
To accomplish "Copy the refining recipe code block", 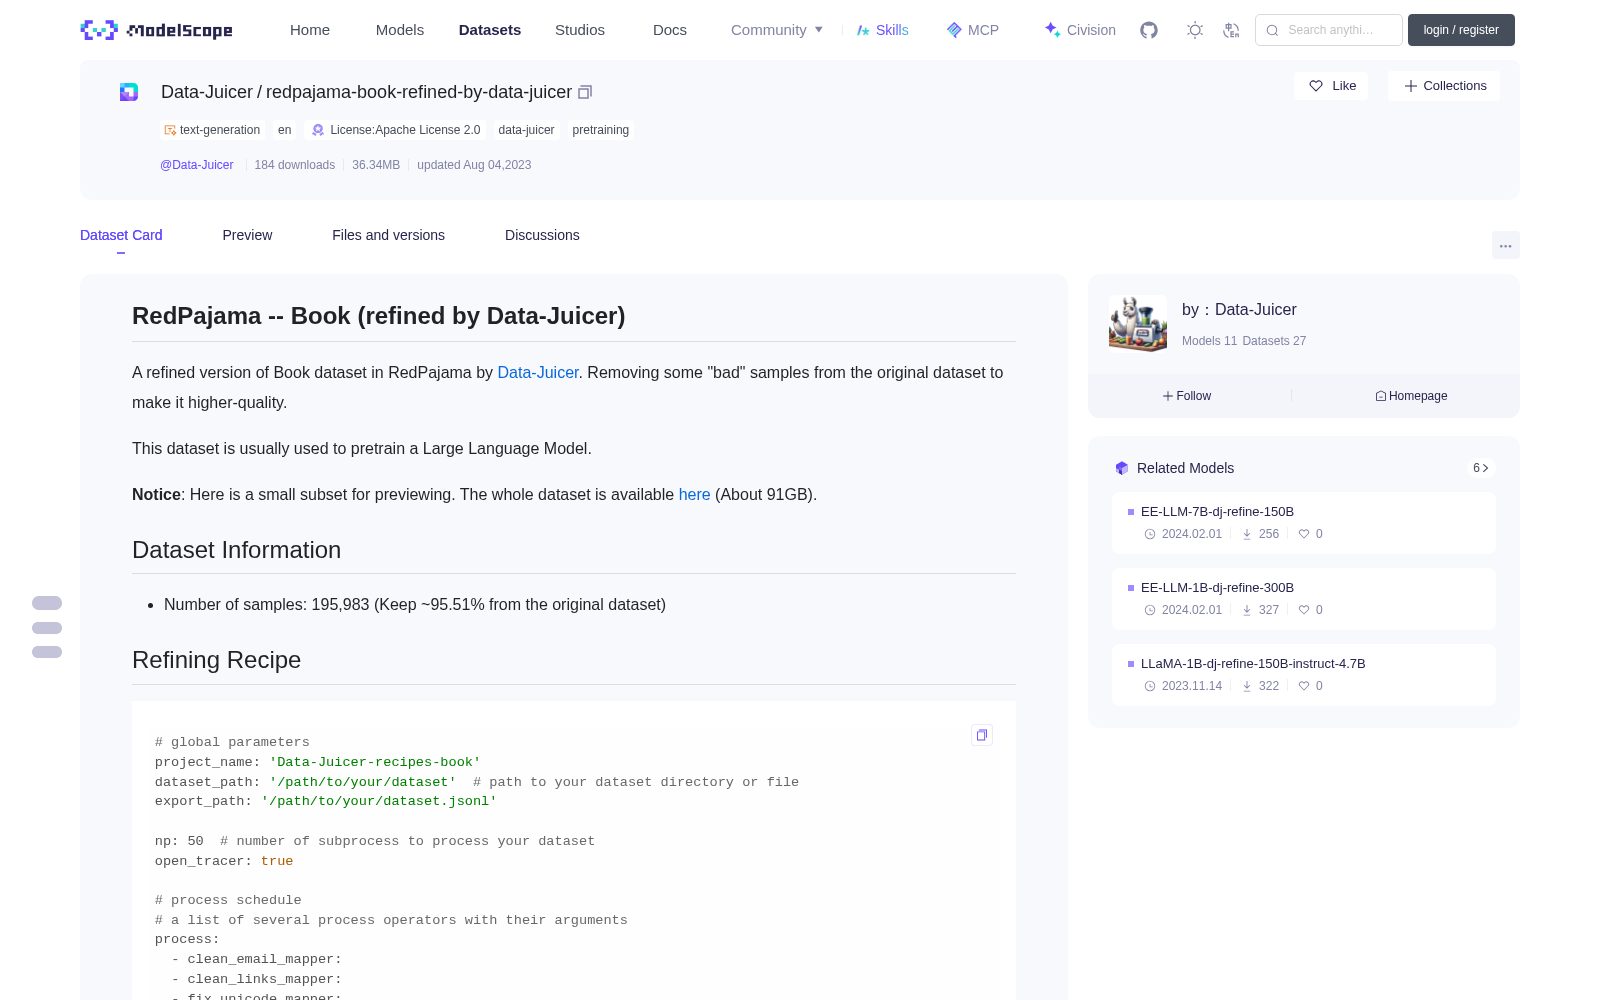I will point(982,735).
